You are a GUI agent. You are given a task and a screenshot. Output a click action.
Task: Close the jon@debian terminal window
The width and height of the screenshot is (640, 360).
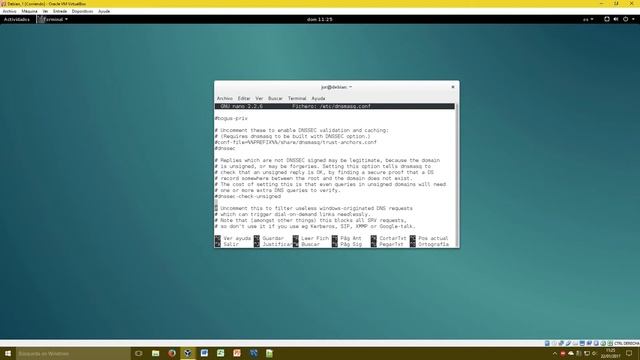(453, 87)
